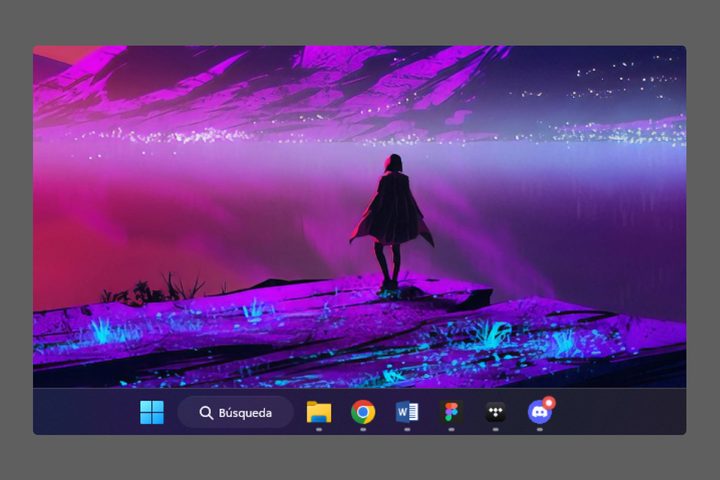Open the Figma app icon

coord(451,412)
